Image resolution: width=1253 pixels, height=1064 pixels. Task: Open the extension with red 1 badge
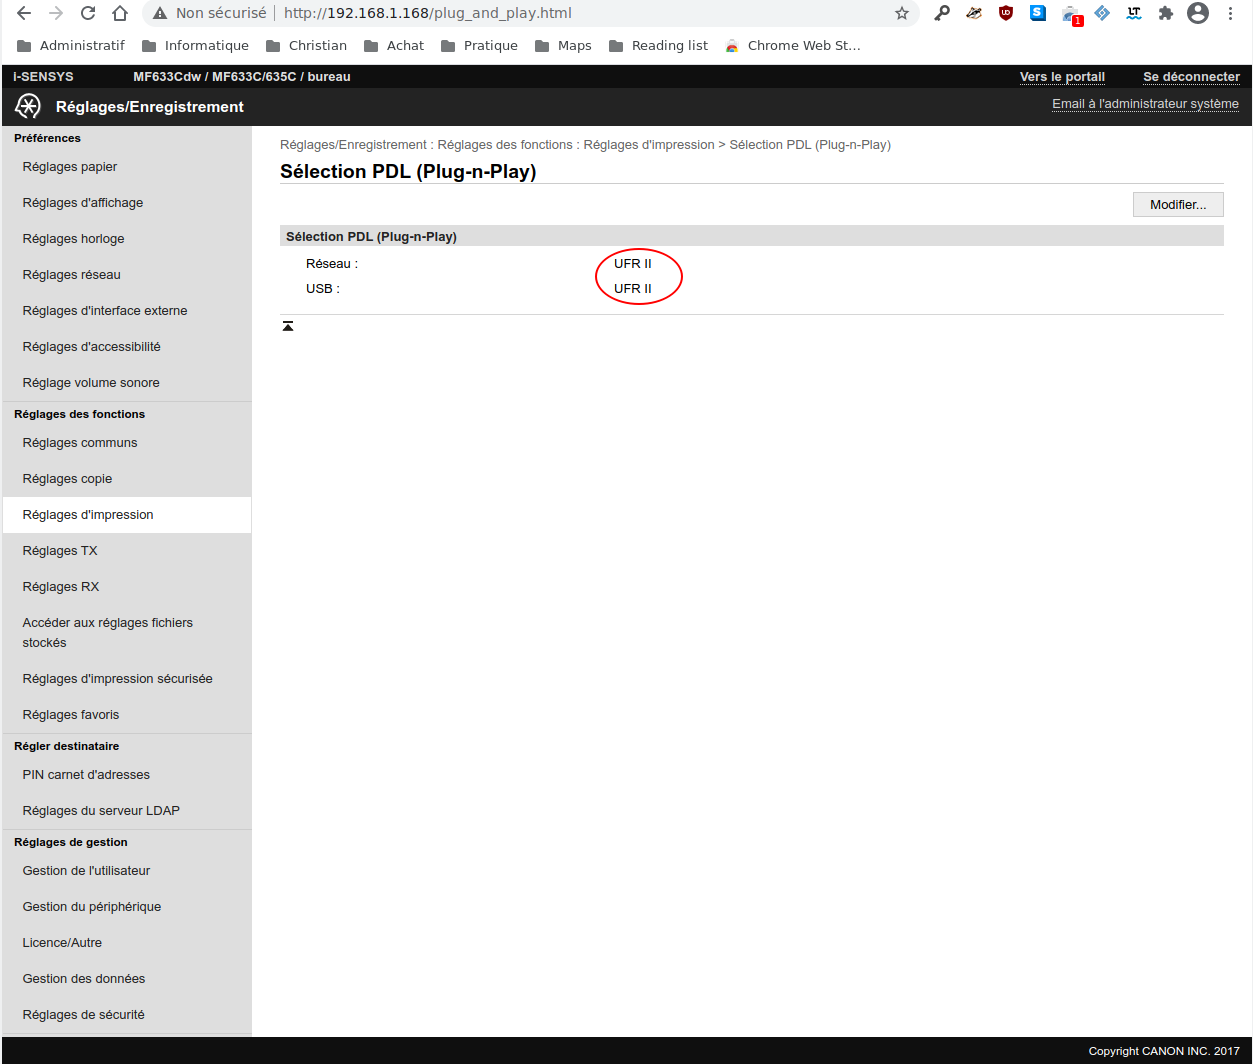(1071, 15)
